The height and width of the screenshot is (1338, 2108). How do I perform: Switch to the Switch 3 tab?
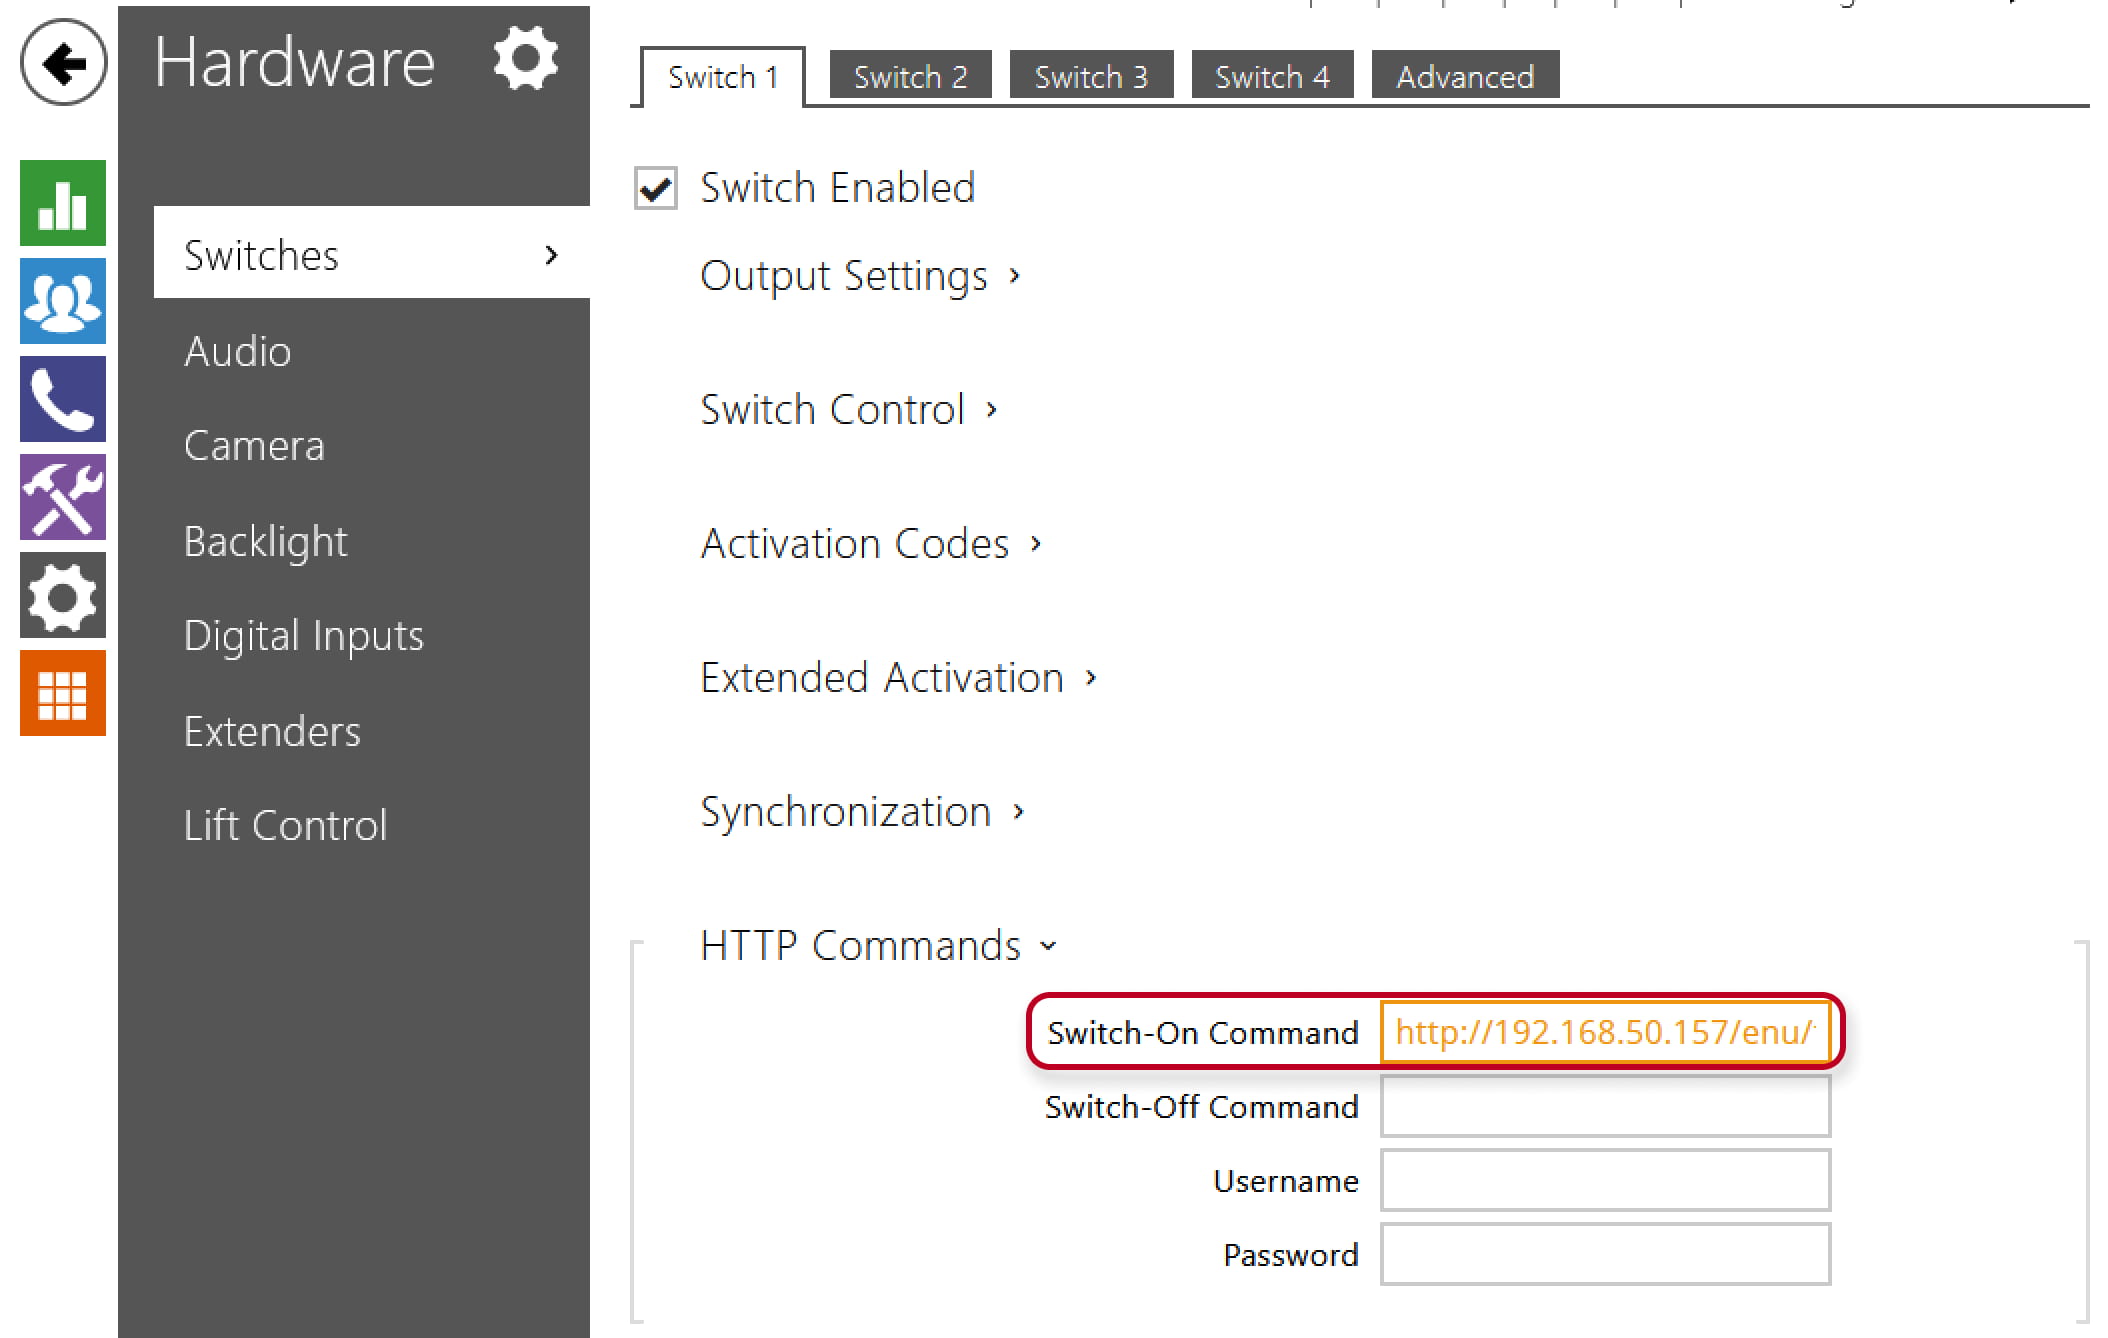[1091, 76]
